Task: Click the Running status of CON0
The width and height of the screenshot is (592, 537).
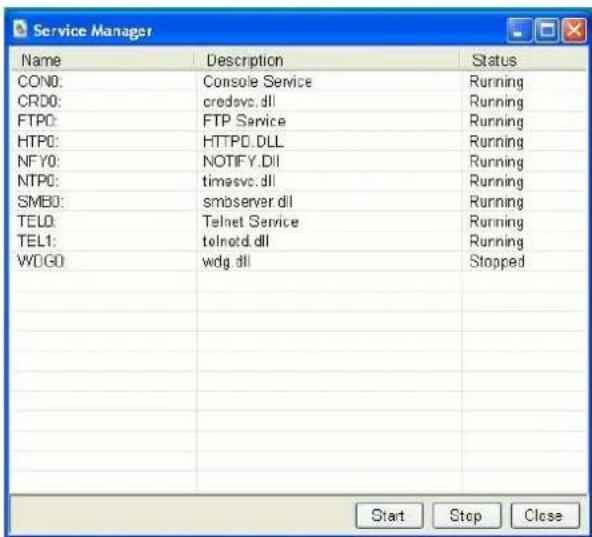Action: point(496,82)
